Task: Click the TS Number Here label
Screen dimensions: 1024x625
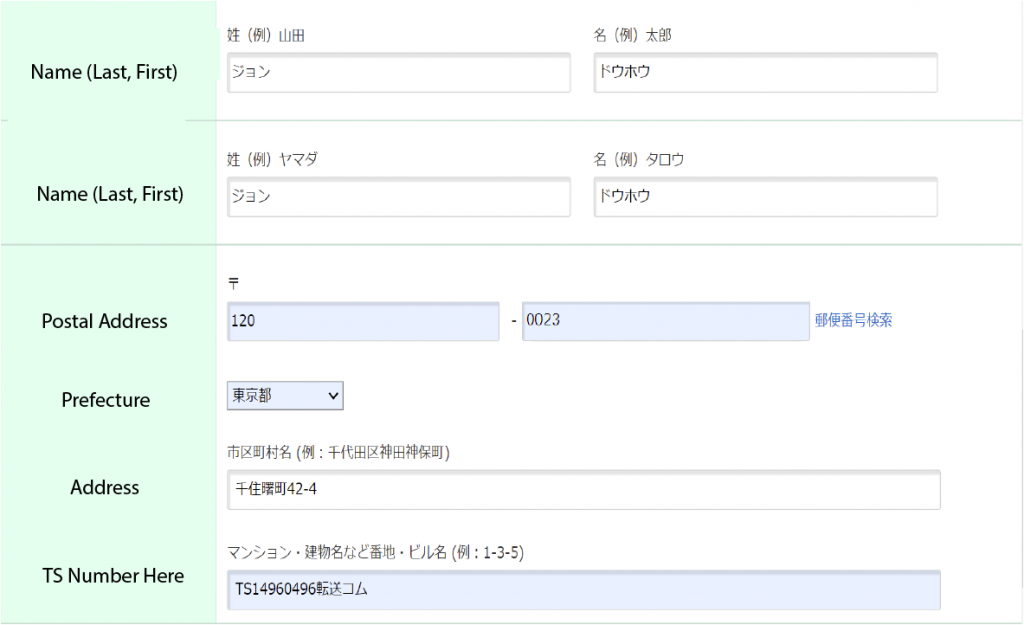Action: click(113, 576)
